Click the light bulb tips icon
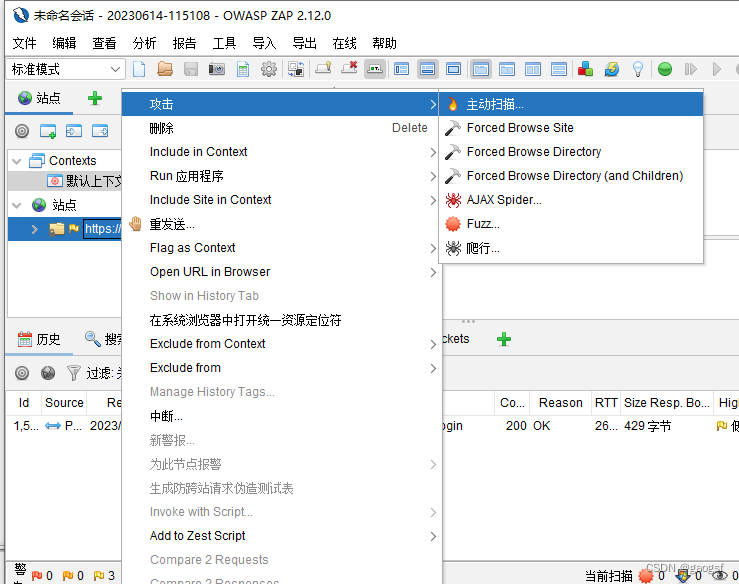This screenshot has width=739, height=584. [638, 69]
